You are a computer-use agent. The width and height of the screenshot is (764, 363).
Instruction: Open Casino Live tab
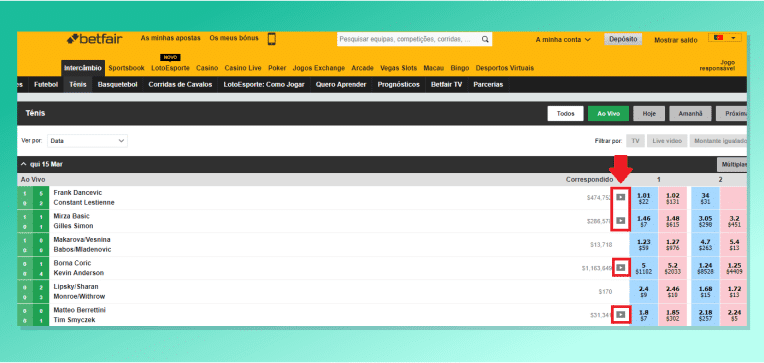(243, 68)
